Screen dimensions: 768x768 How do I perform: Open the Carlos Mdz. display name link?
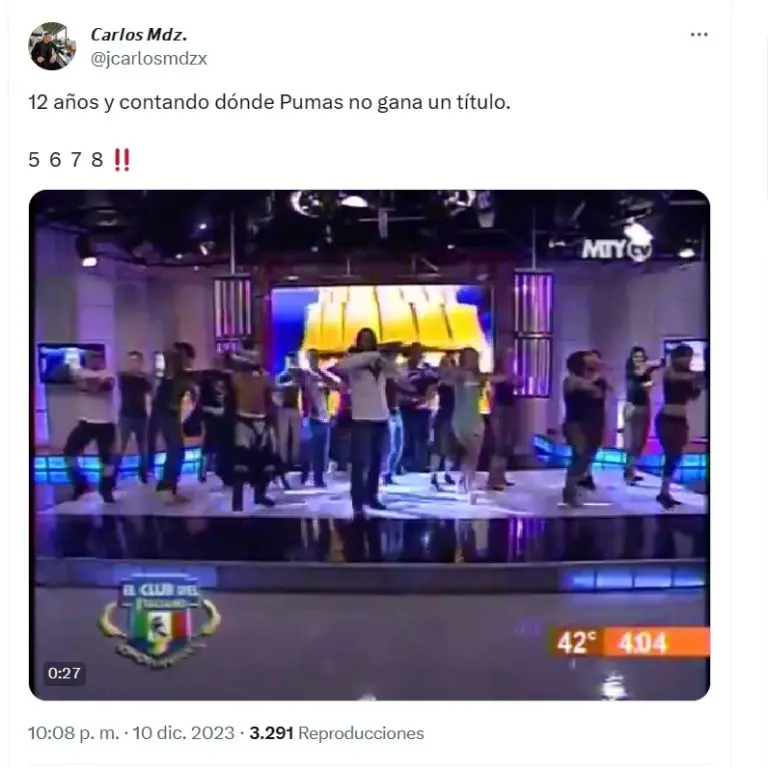coord(139,34)
